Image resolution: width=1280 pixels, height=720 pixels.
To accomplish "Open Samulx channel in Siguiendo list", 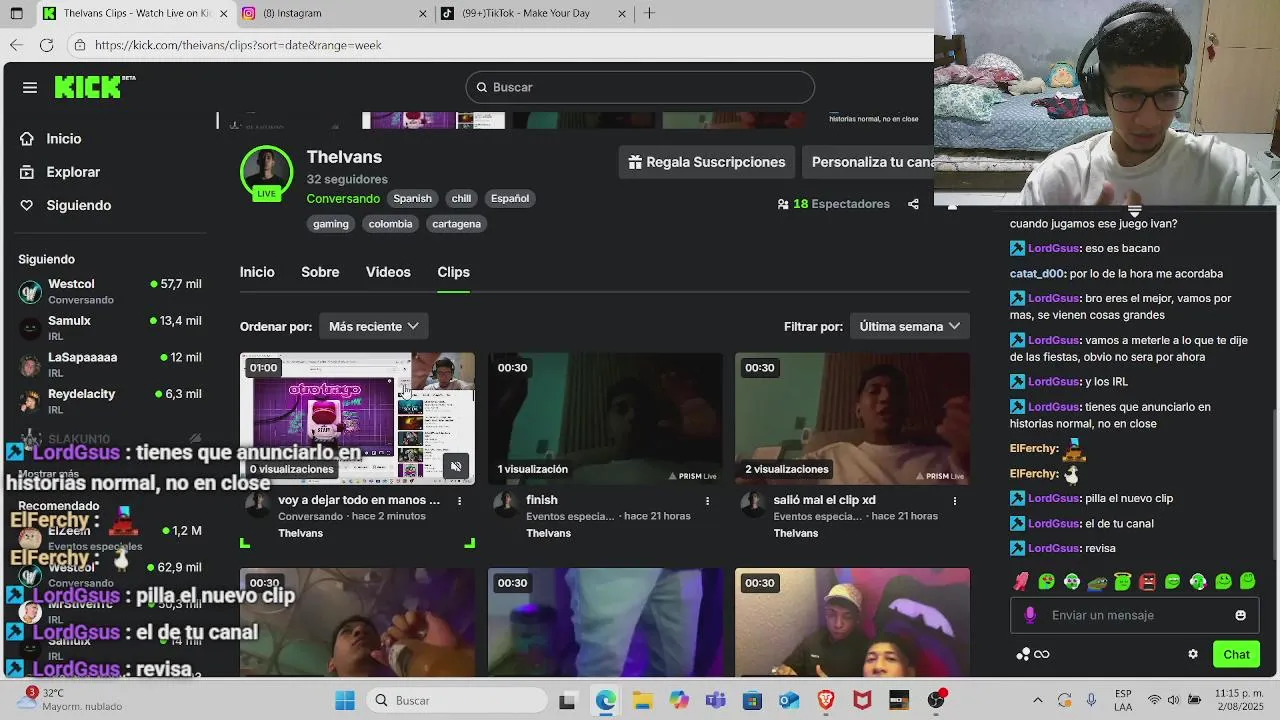I will pos(110,328).
